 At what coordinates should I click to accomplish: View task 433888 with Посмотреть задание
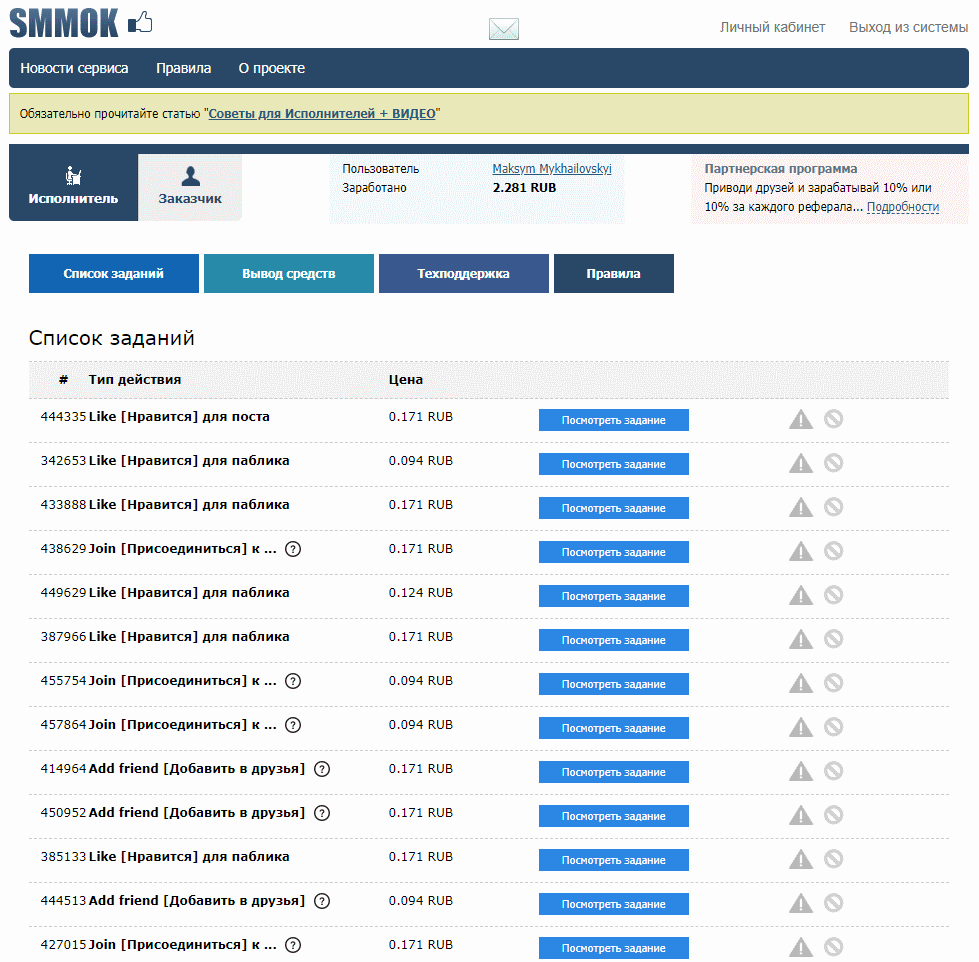point(613,508)
